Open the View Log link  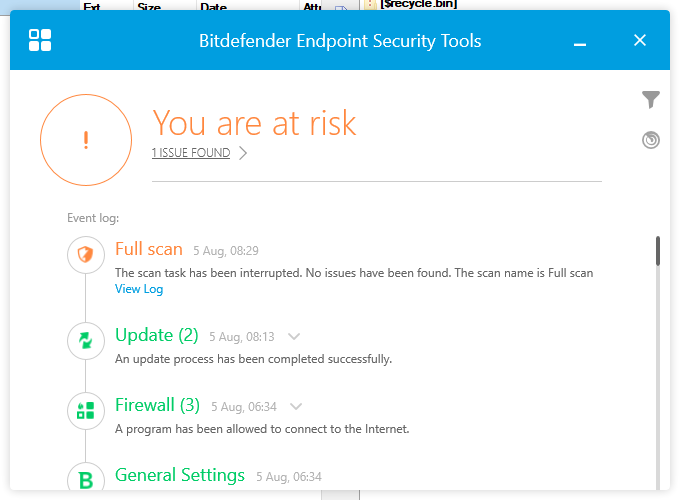pos(139,289)
